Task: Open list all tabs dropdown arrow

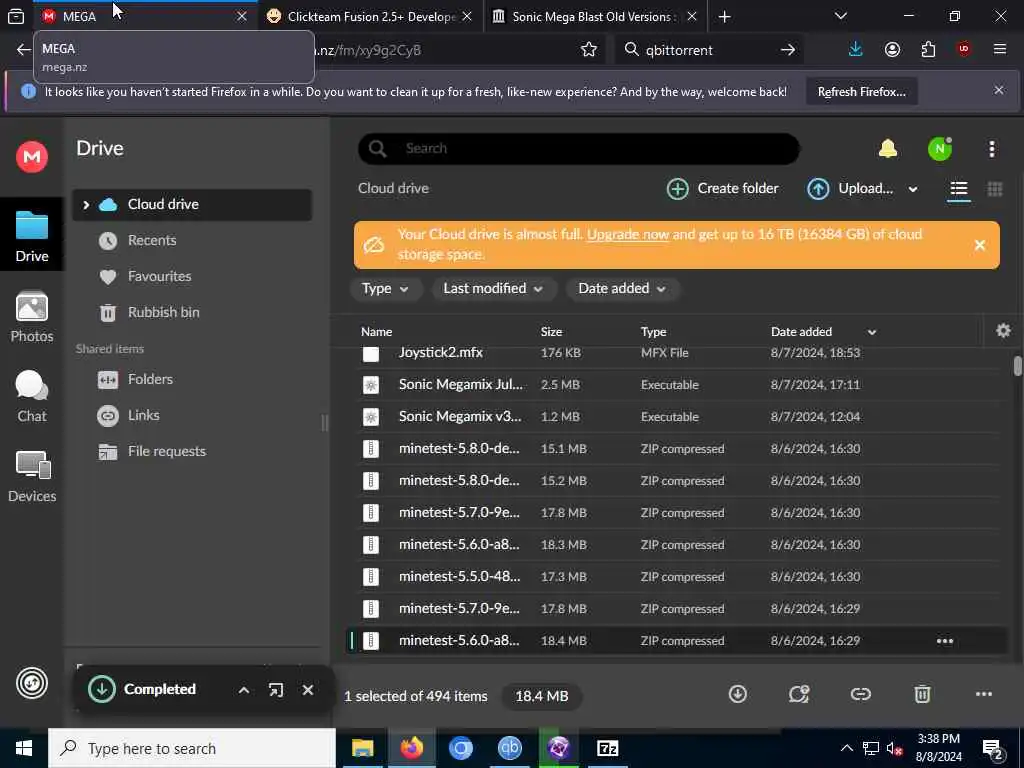Action: pos(840,16)
